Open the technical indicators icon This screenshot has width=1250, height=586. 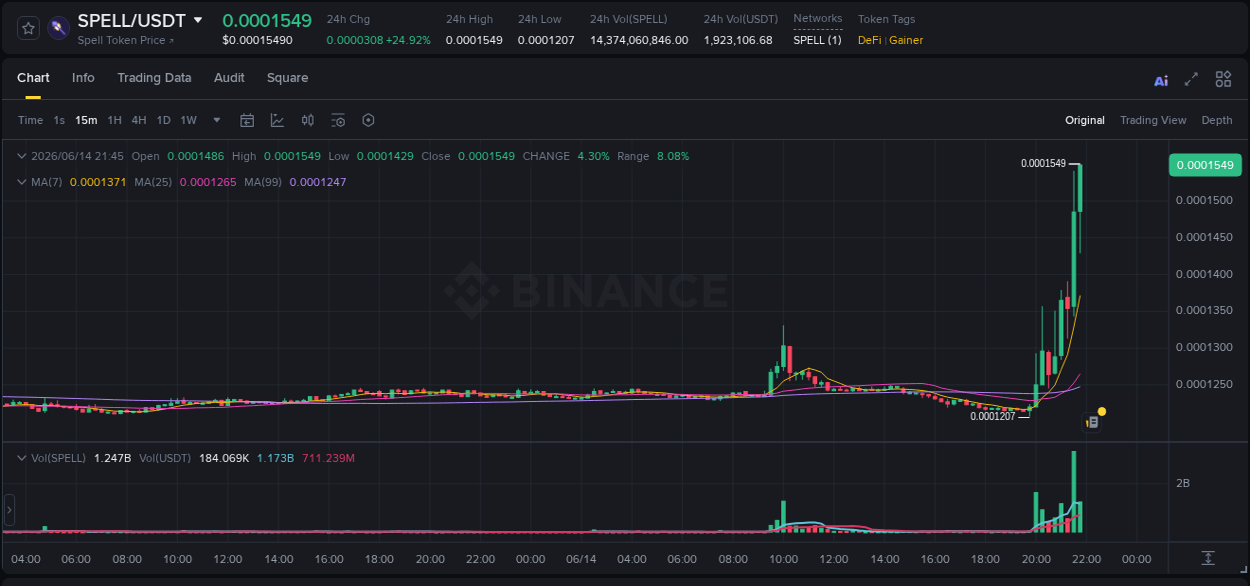pyautogui.click(x=277, y=120)
